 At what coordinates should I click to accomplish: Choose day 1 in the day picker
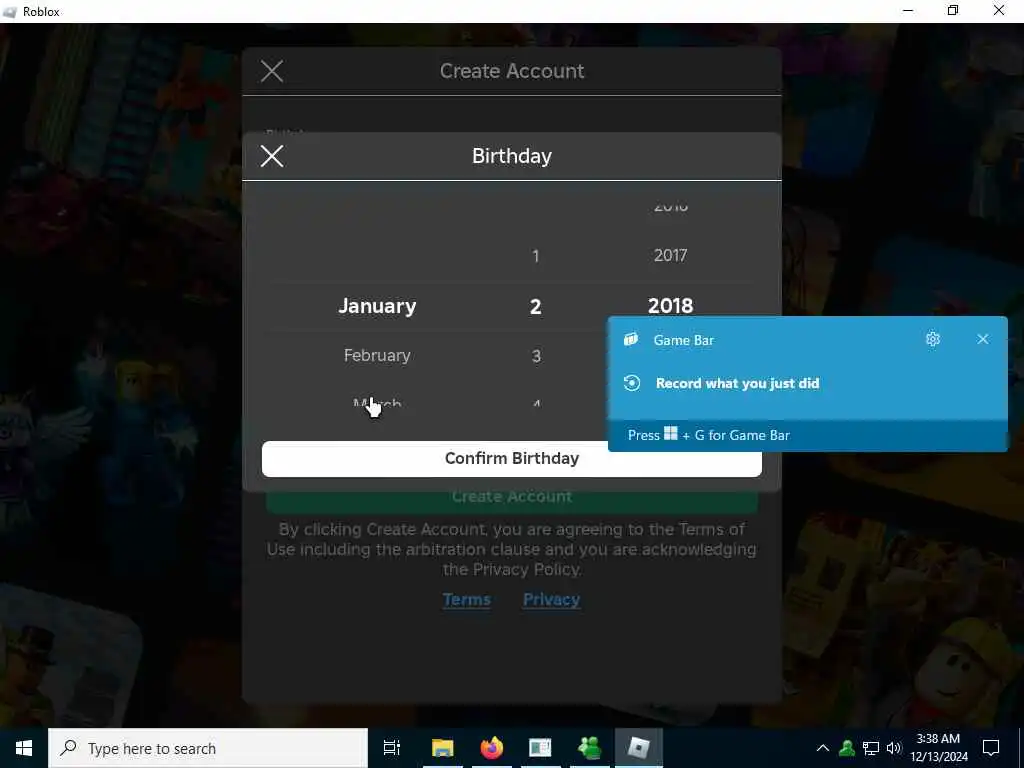[x=536, y=256]
